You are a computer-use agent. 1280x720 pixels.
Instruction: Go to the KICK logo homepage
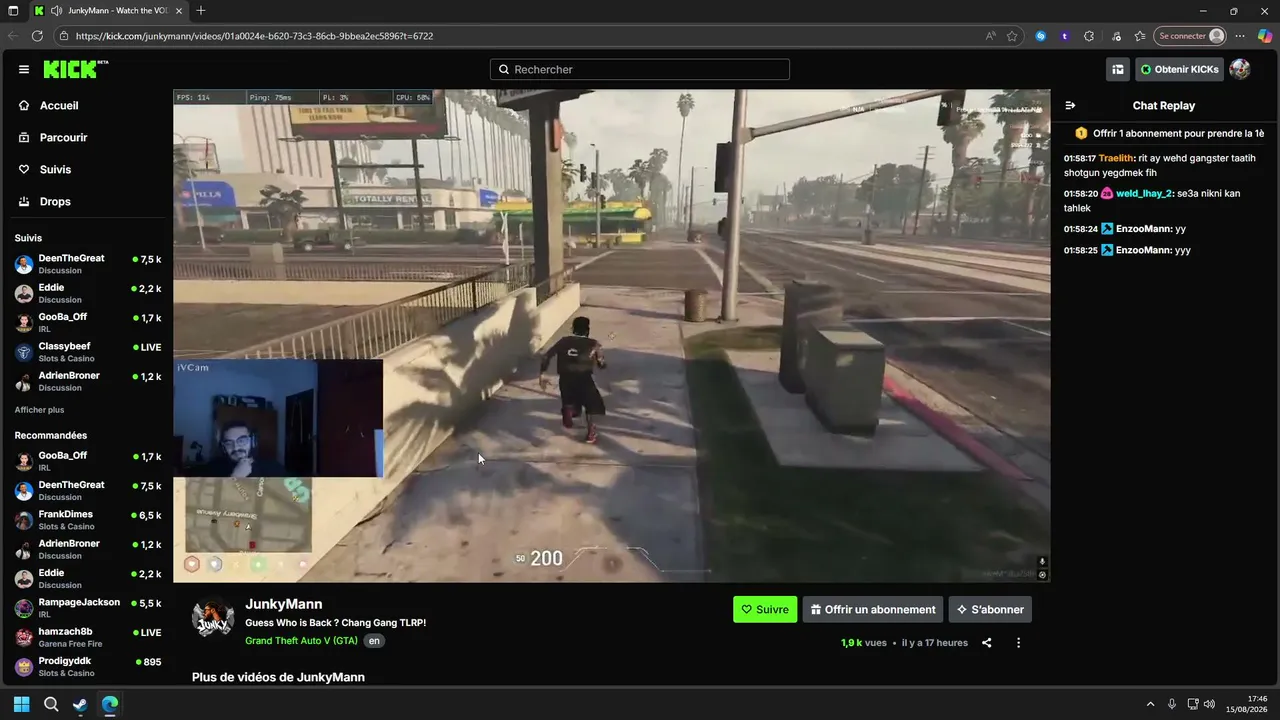[75, 69]
